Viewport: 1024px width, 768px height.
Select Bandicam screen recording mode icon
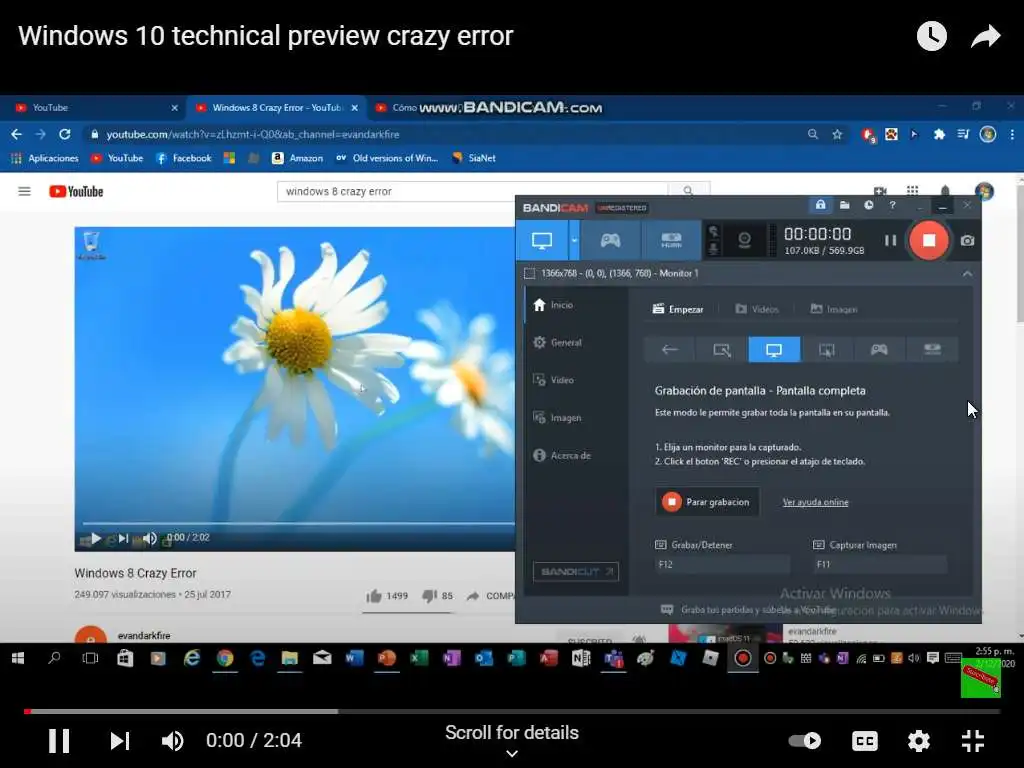click(x=541, y=240)
